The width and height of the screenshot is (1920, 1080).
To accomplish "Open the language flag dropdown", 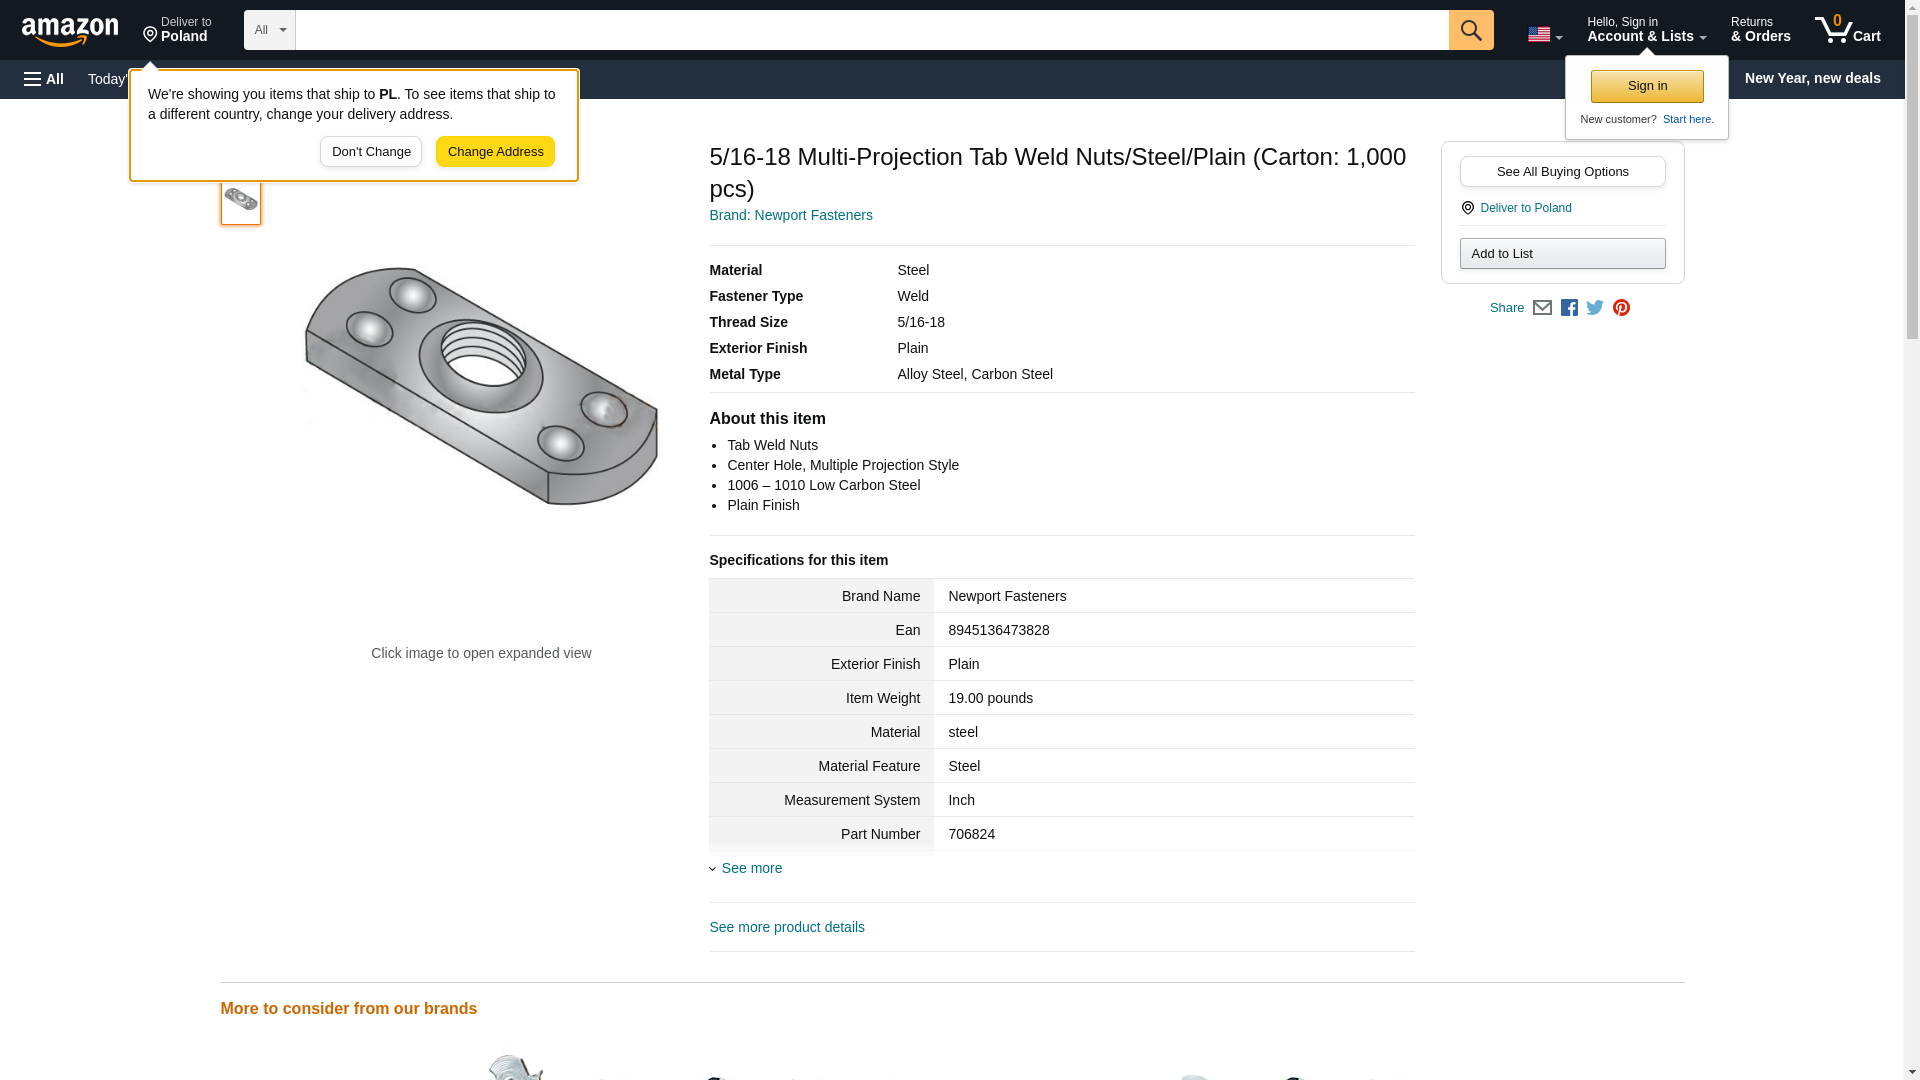I will click(1544, 34).
